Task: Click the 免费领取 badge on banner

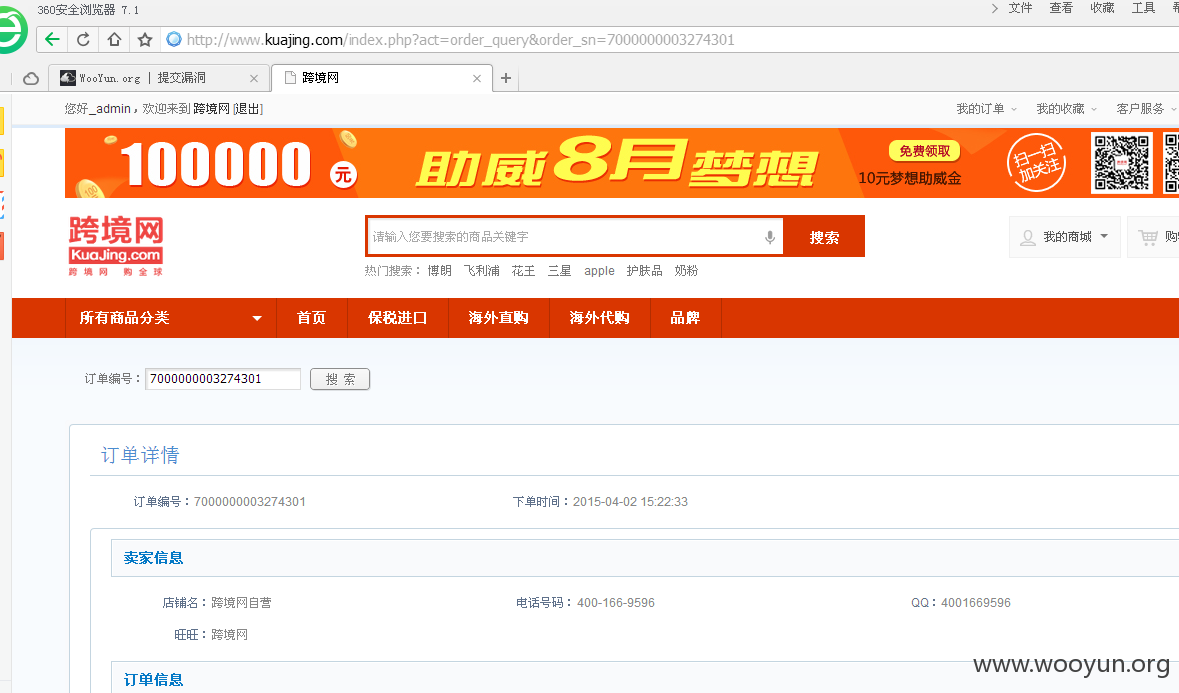Action: (925, 151)
